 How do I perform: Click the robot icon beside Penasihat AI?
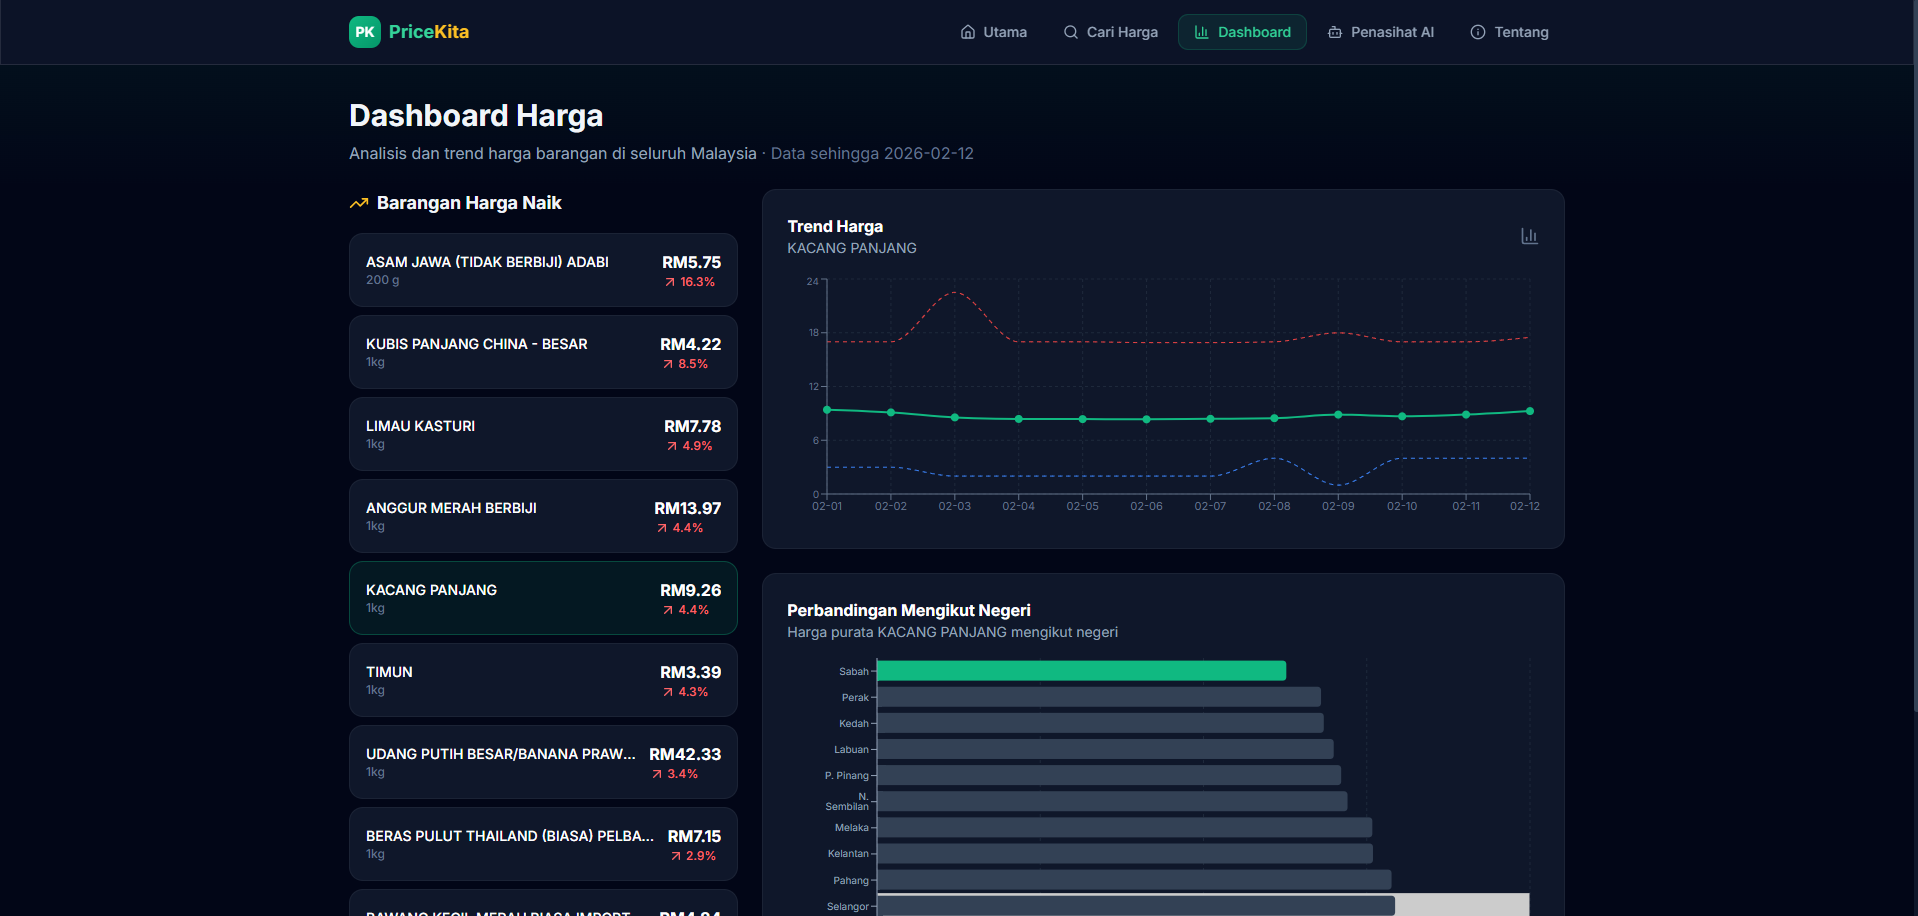(1334, 32)
